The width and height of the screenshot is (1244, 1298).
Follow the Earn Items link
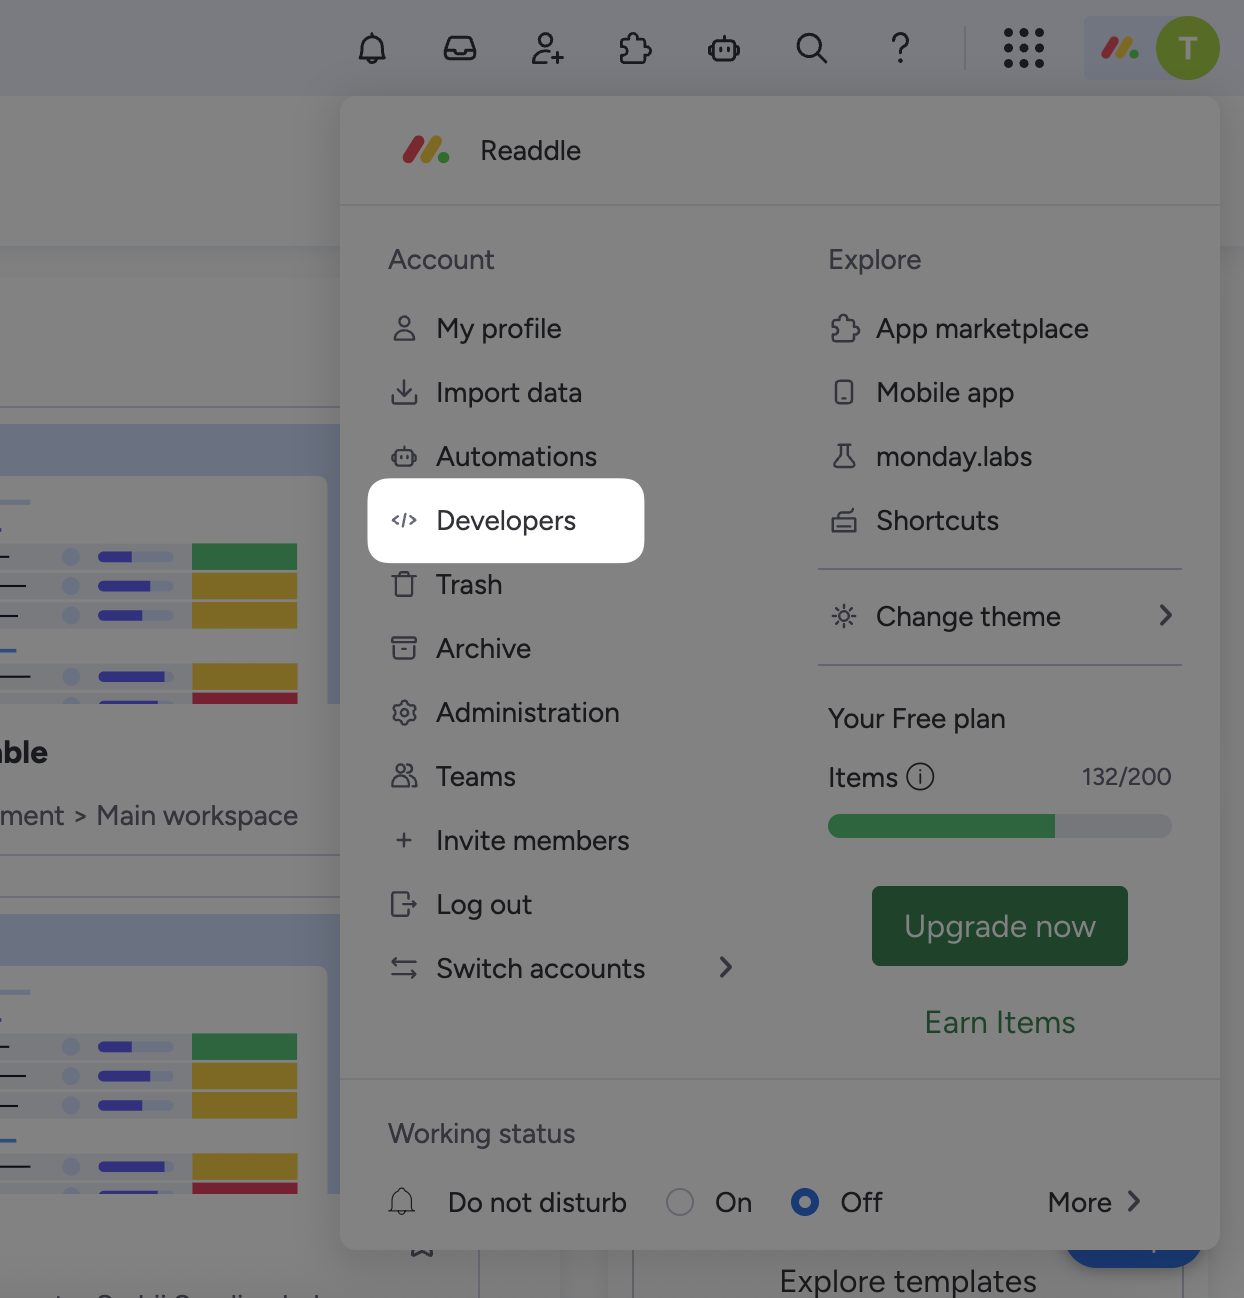pyautogui.click(x=1000, y=1022)
